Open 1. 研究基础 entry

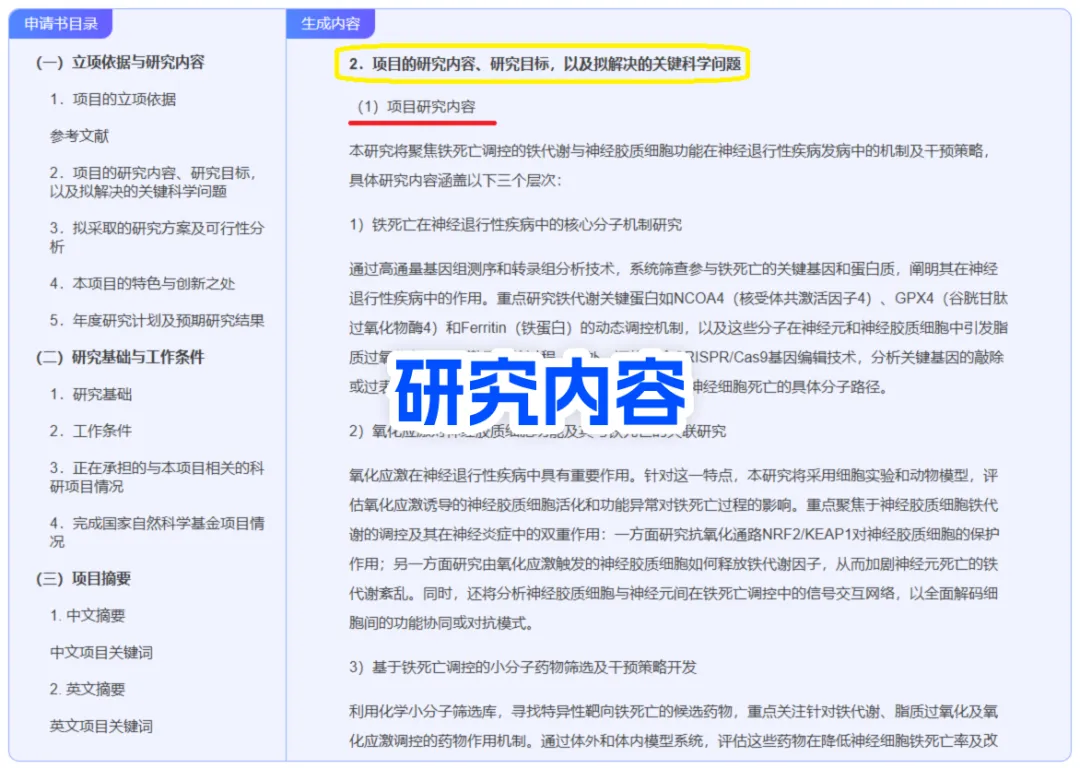tap(91, 394)
